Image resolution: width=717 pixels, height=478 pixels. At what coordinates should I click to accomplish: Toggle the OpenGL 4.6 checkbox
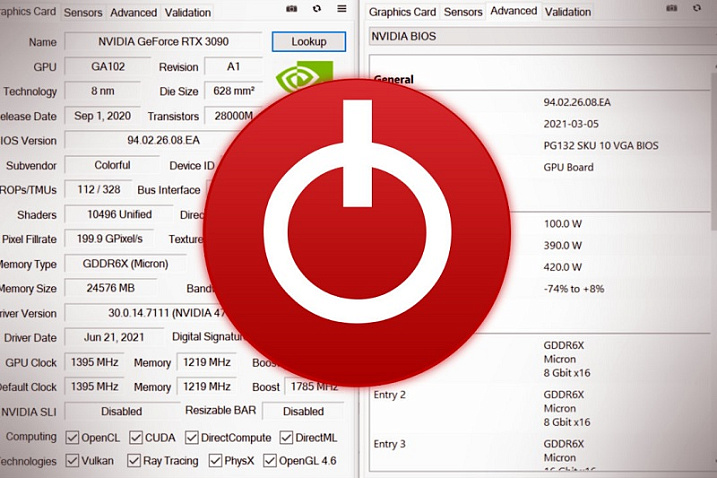pyautogui.click(x=270, y=460)
